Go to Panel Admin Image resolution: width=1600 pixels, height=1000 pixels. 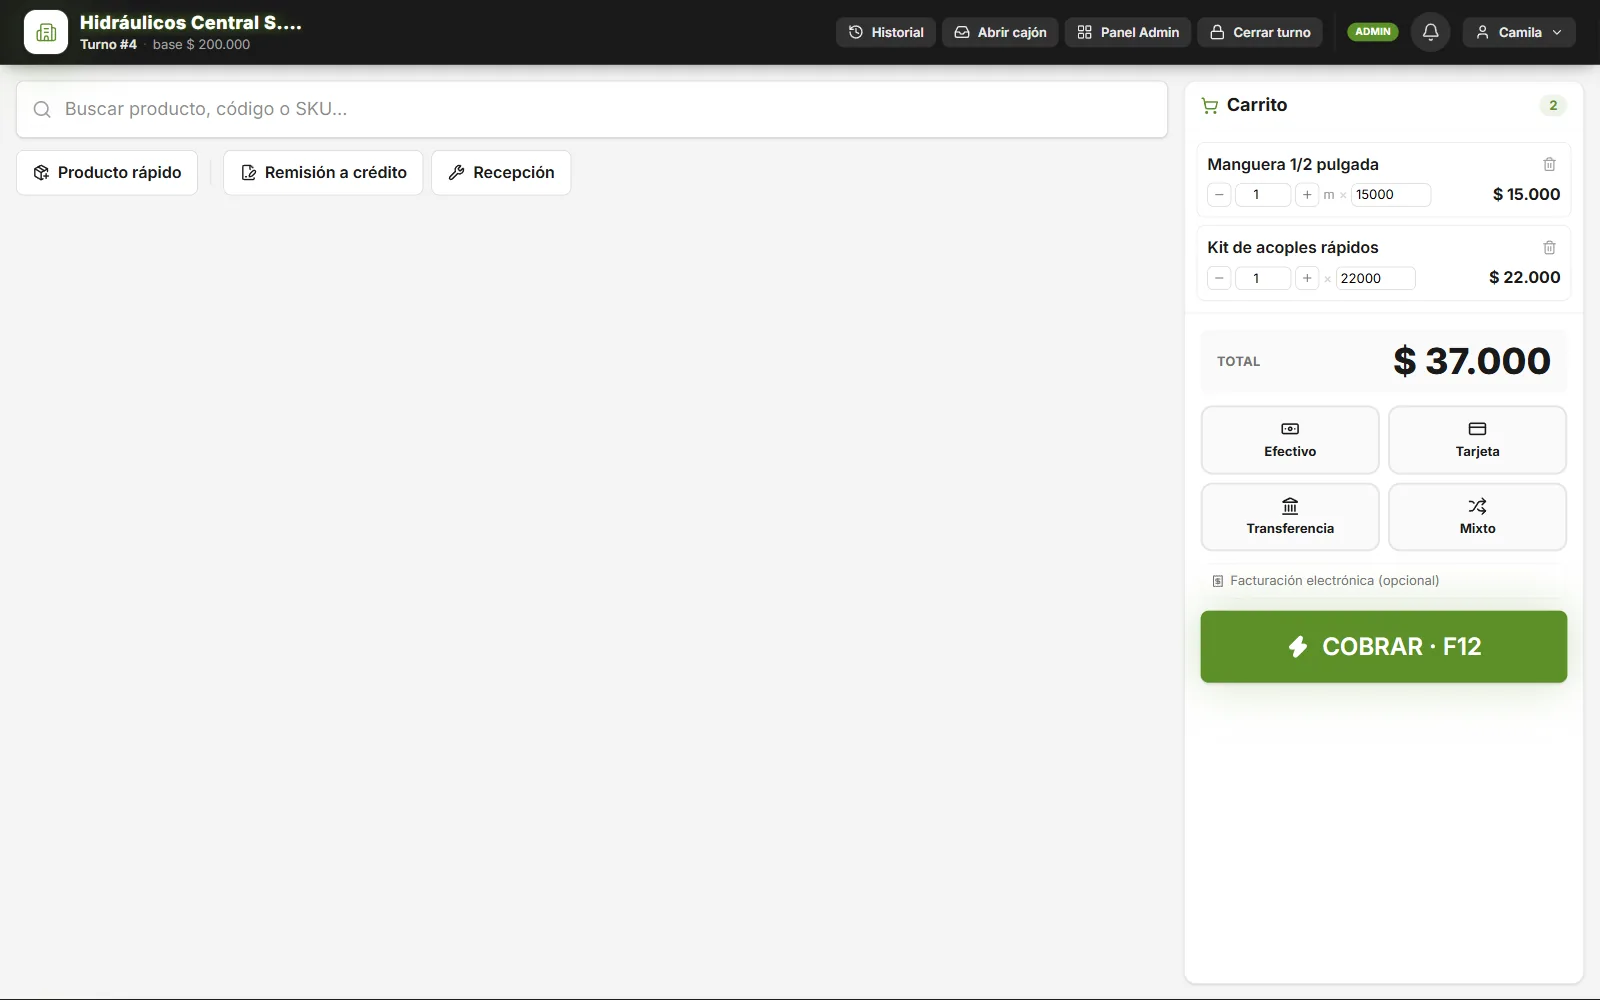pyautogui.click(x=1128, y=32)
